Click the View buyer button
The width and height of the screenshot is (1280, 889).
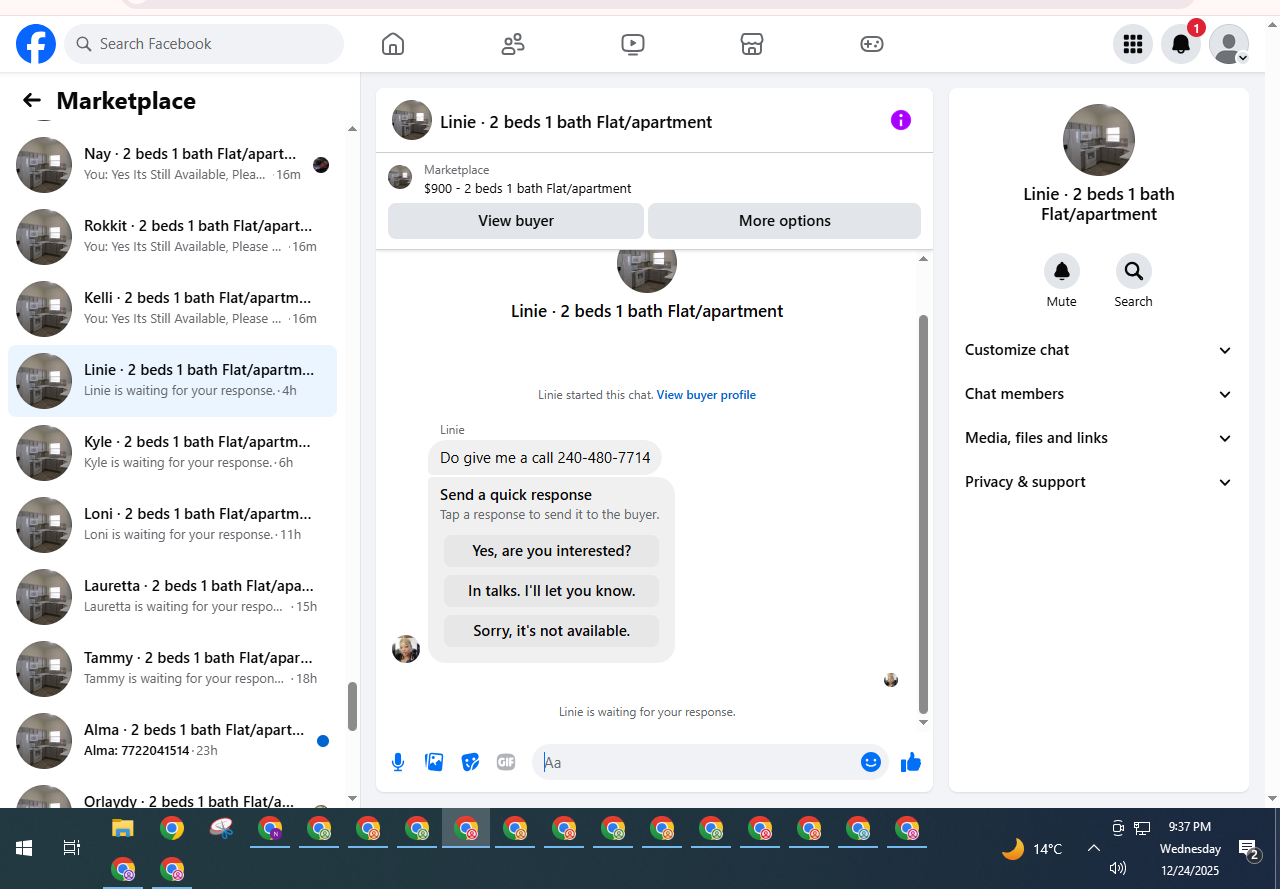516,221
